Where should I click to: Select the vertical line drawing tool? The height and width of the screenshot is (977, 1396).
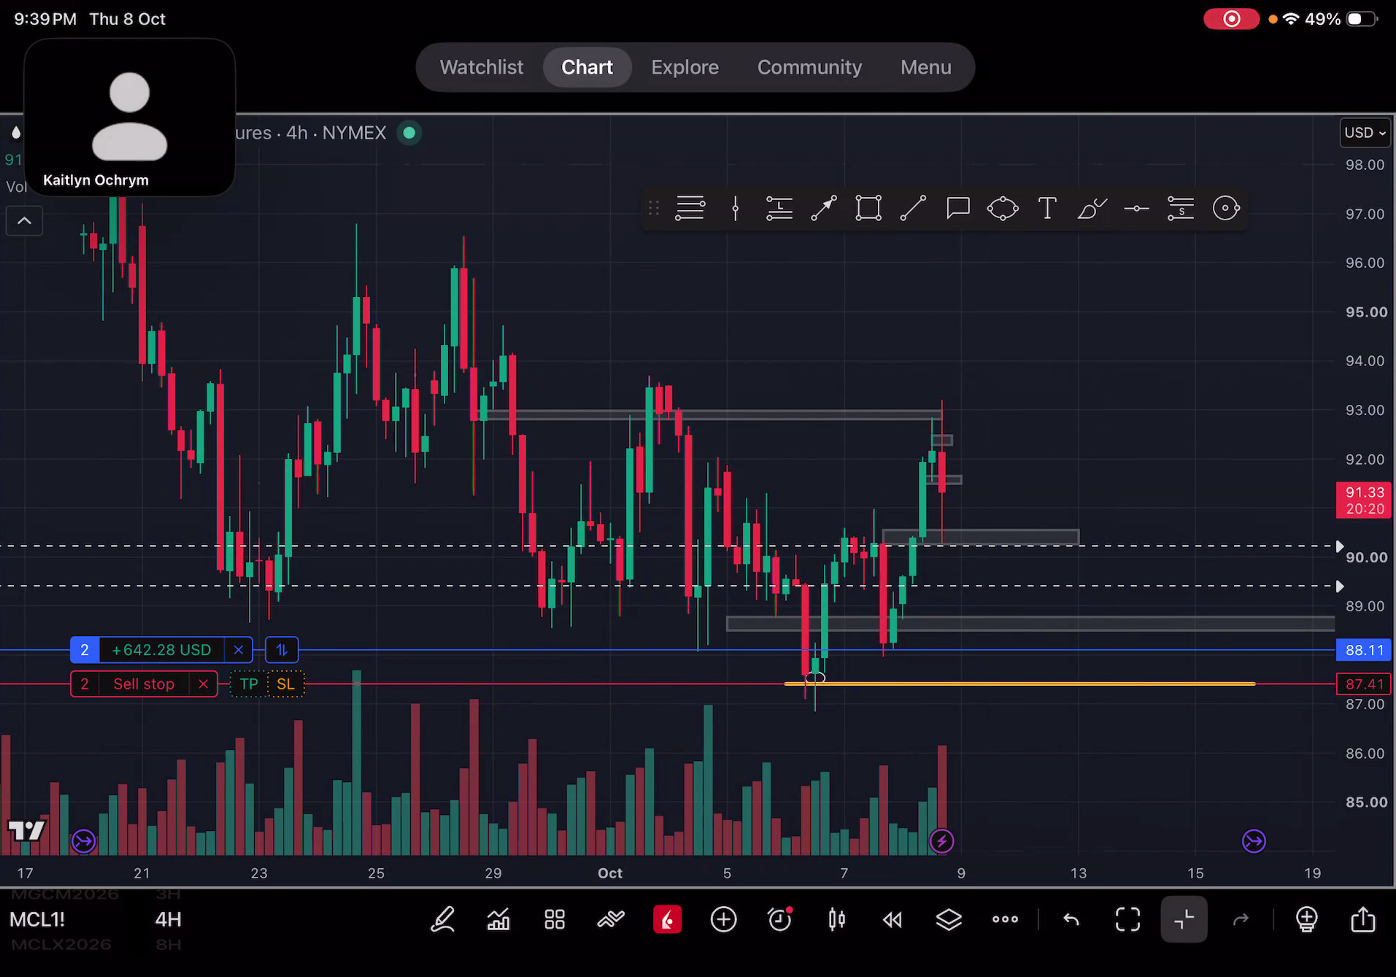(735, 208)
